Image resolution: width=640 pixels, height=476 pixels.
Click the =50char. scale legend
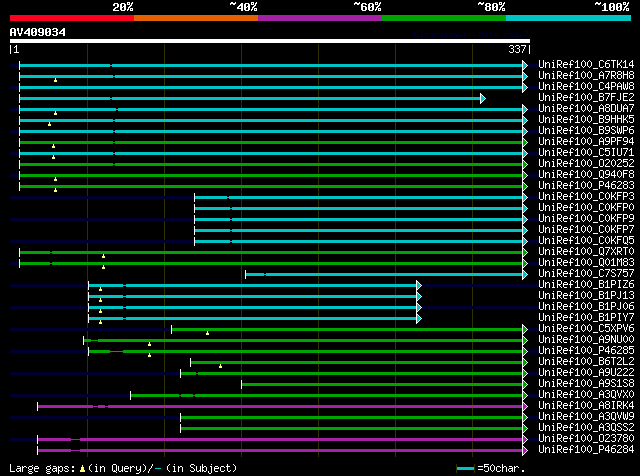491,468
